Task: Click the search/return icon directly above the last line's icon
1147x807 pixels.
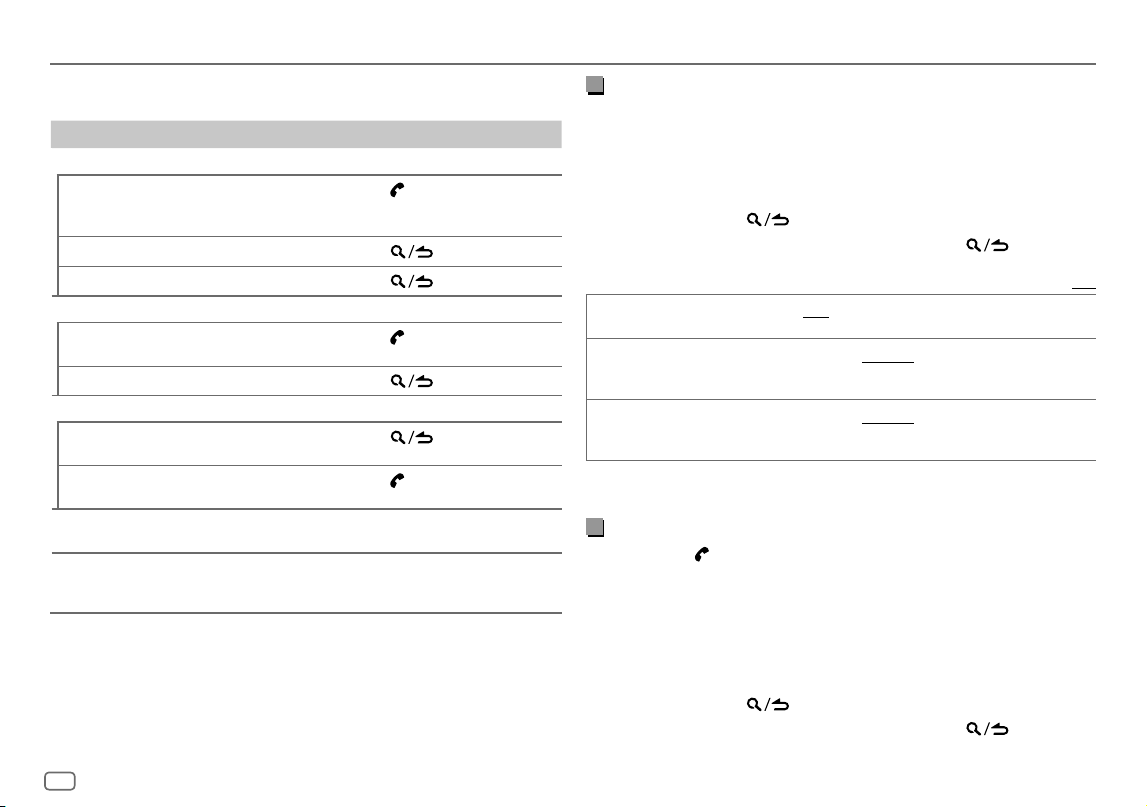Action: 768,705
